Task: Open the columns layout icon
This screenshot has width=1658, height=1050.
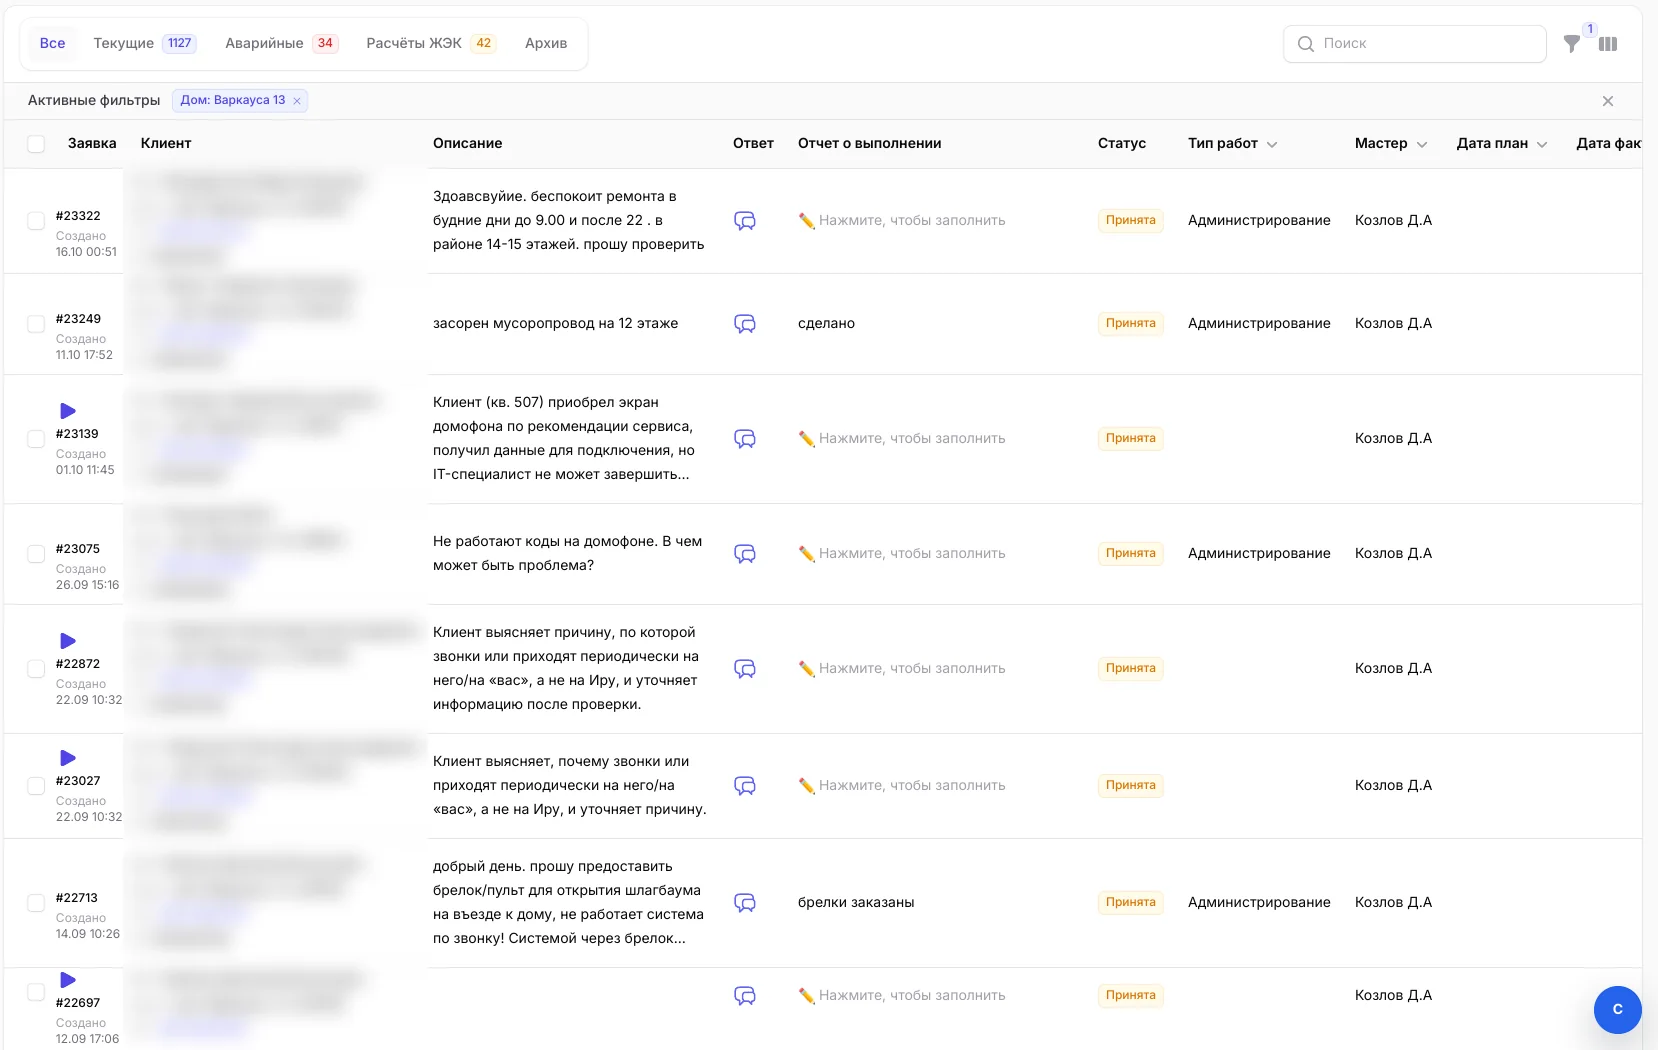Action: point(1608,44)
